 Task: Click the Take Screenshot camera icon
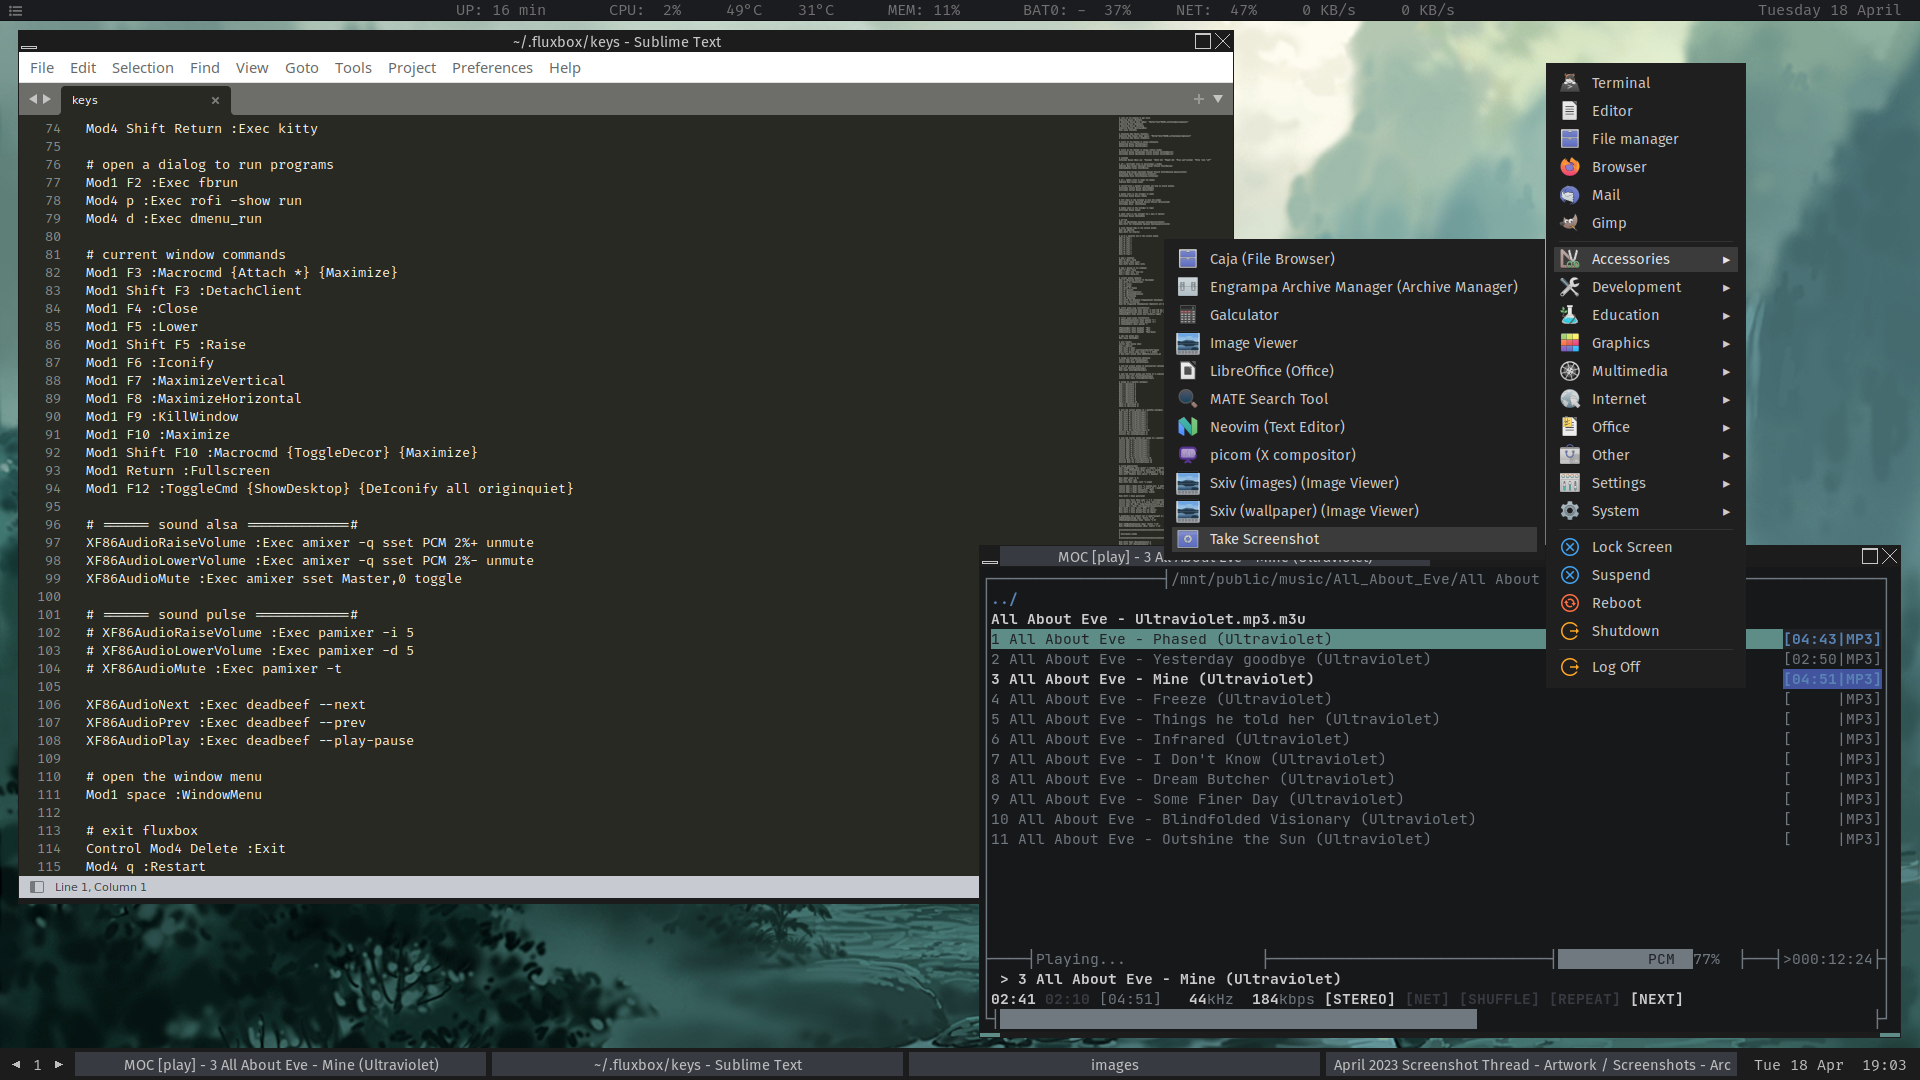pyautogui.click(x=1188, y=539)
